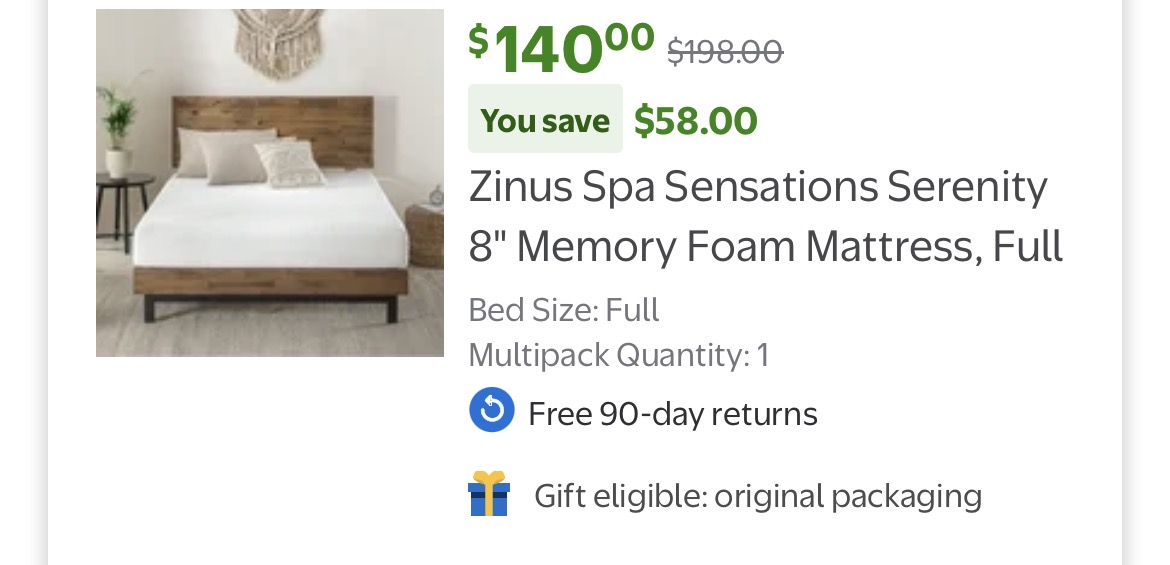Click the "You save" badge

[x=545, y=120]
